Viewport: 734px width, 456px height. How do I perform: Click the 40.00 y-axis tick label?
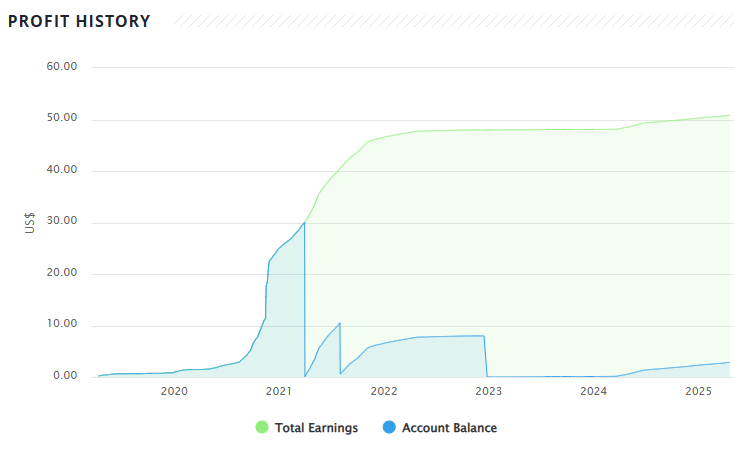(x=63, y=170)
